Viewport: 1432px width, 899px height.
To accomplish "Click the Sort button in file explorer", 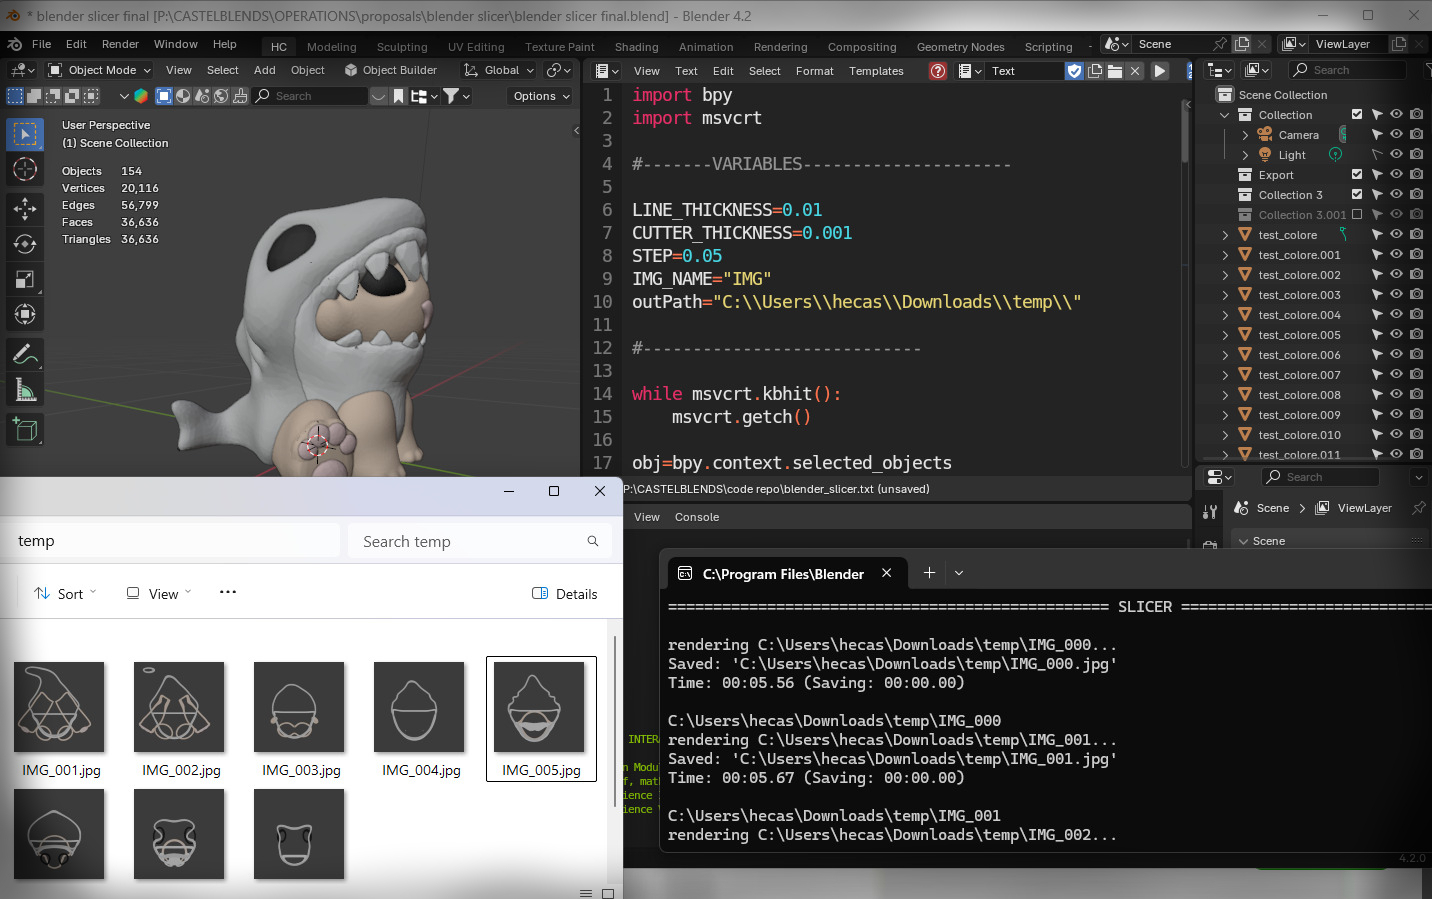I will pos(65,594).
